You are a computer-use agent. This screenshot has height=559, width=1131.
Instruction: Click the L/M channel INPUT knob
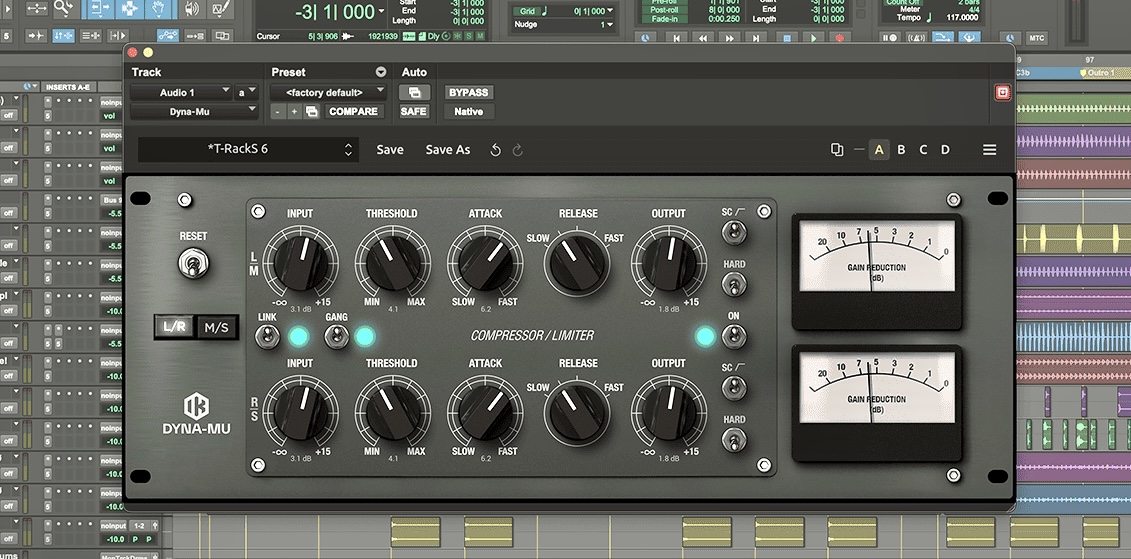[300, 261]
